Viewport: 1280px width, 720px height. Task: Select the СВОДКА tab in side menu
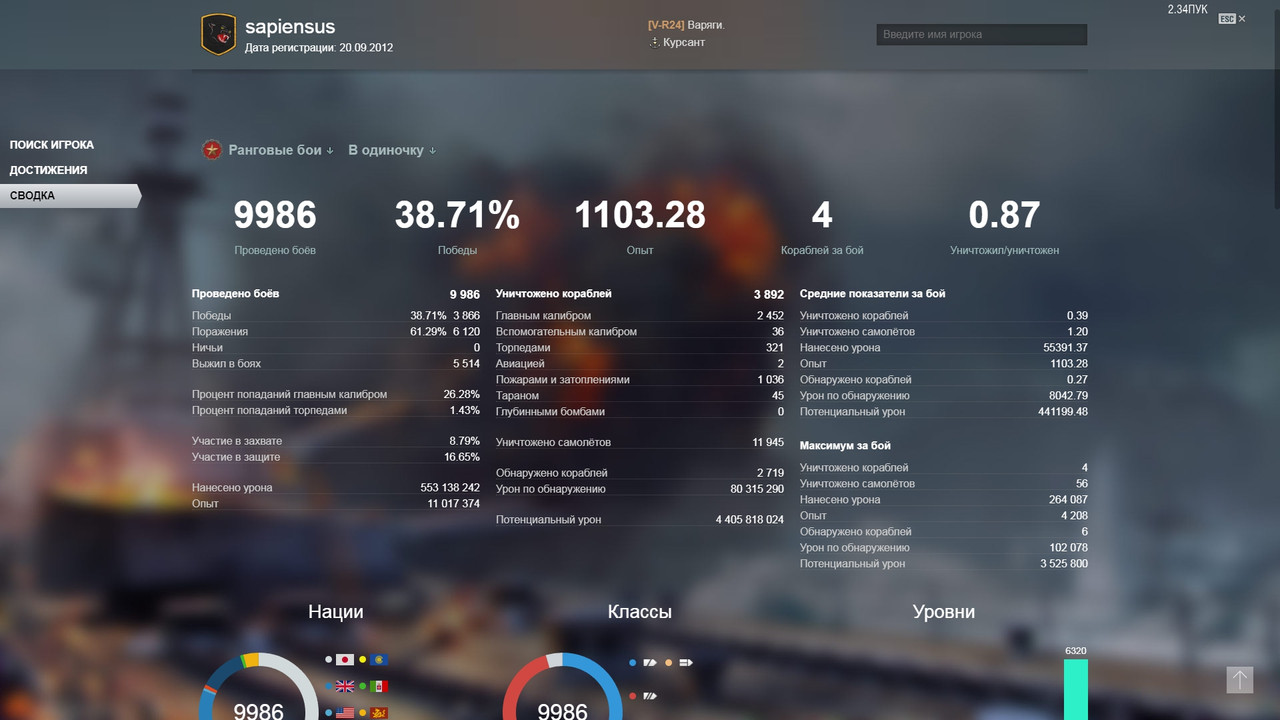pos(70,196)
